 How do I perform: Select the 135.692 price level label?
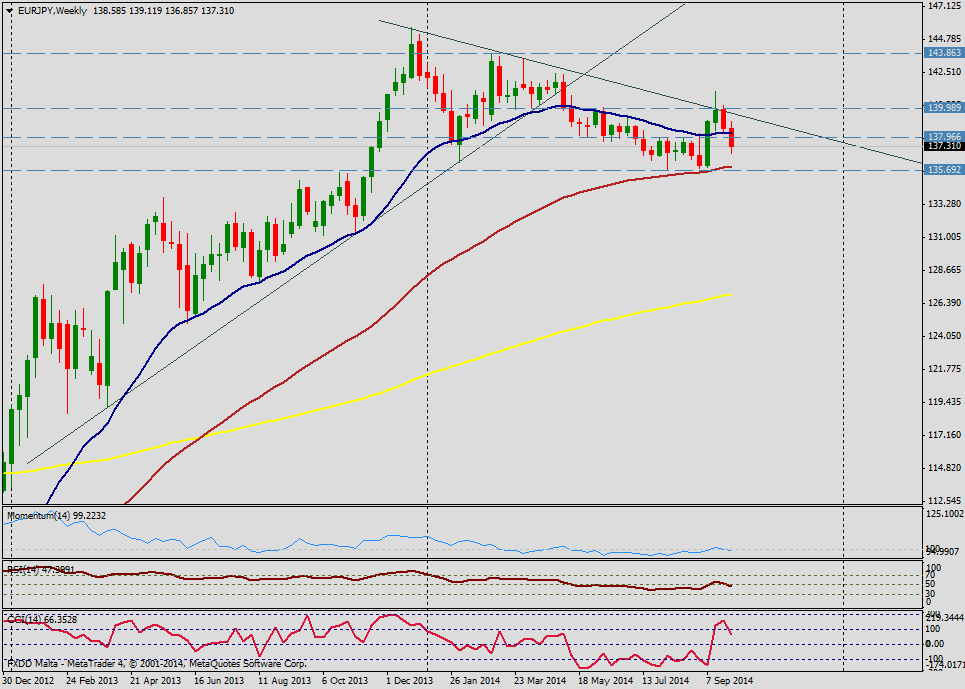tap(944, 170)
